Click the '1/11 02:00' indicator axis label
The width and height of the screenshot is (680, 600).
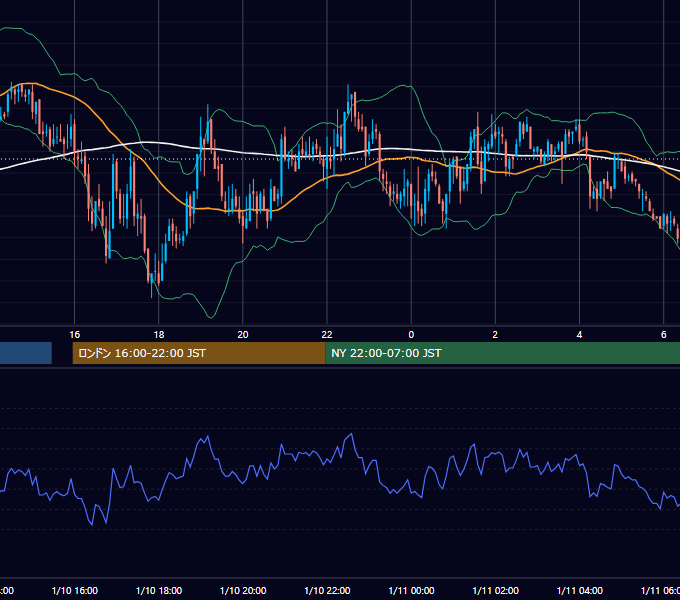coord(495,590)
